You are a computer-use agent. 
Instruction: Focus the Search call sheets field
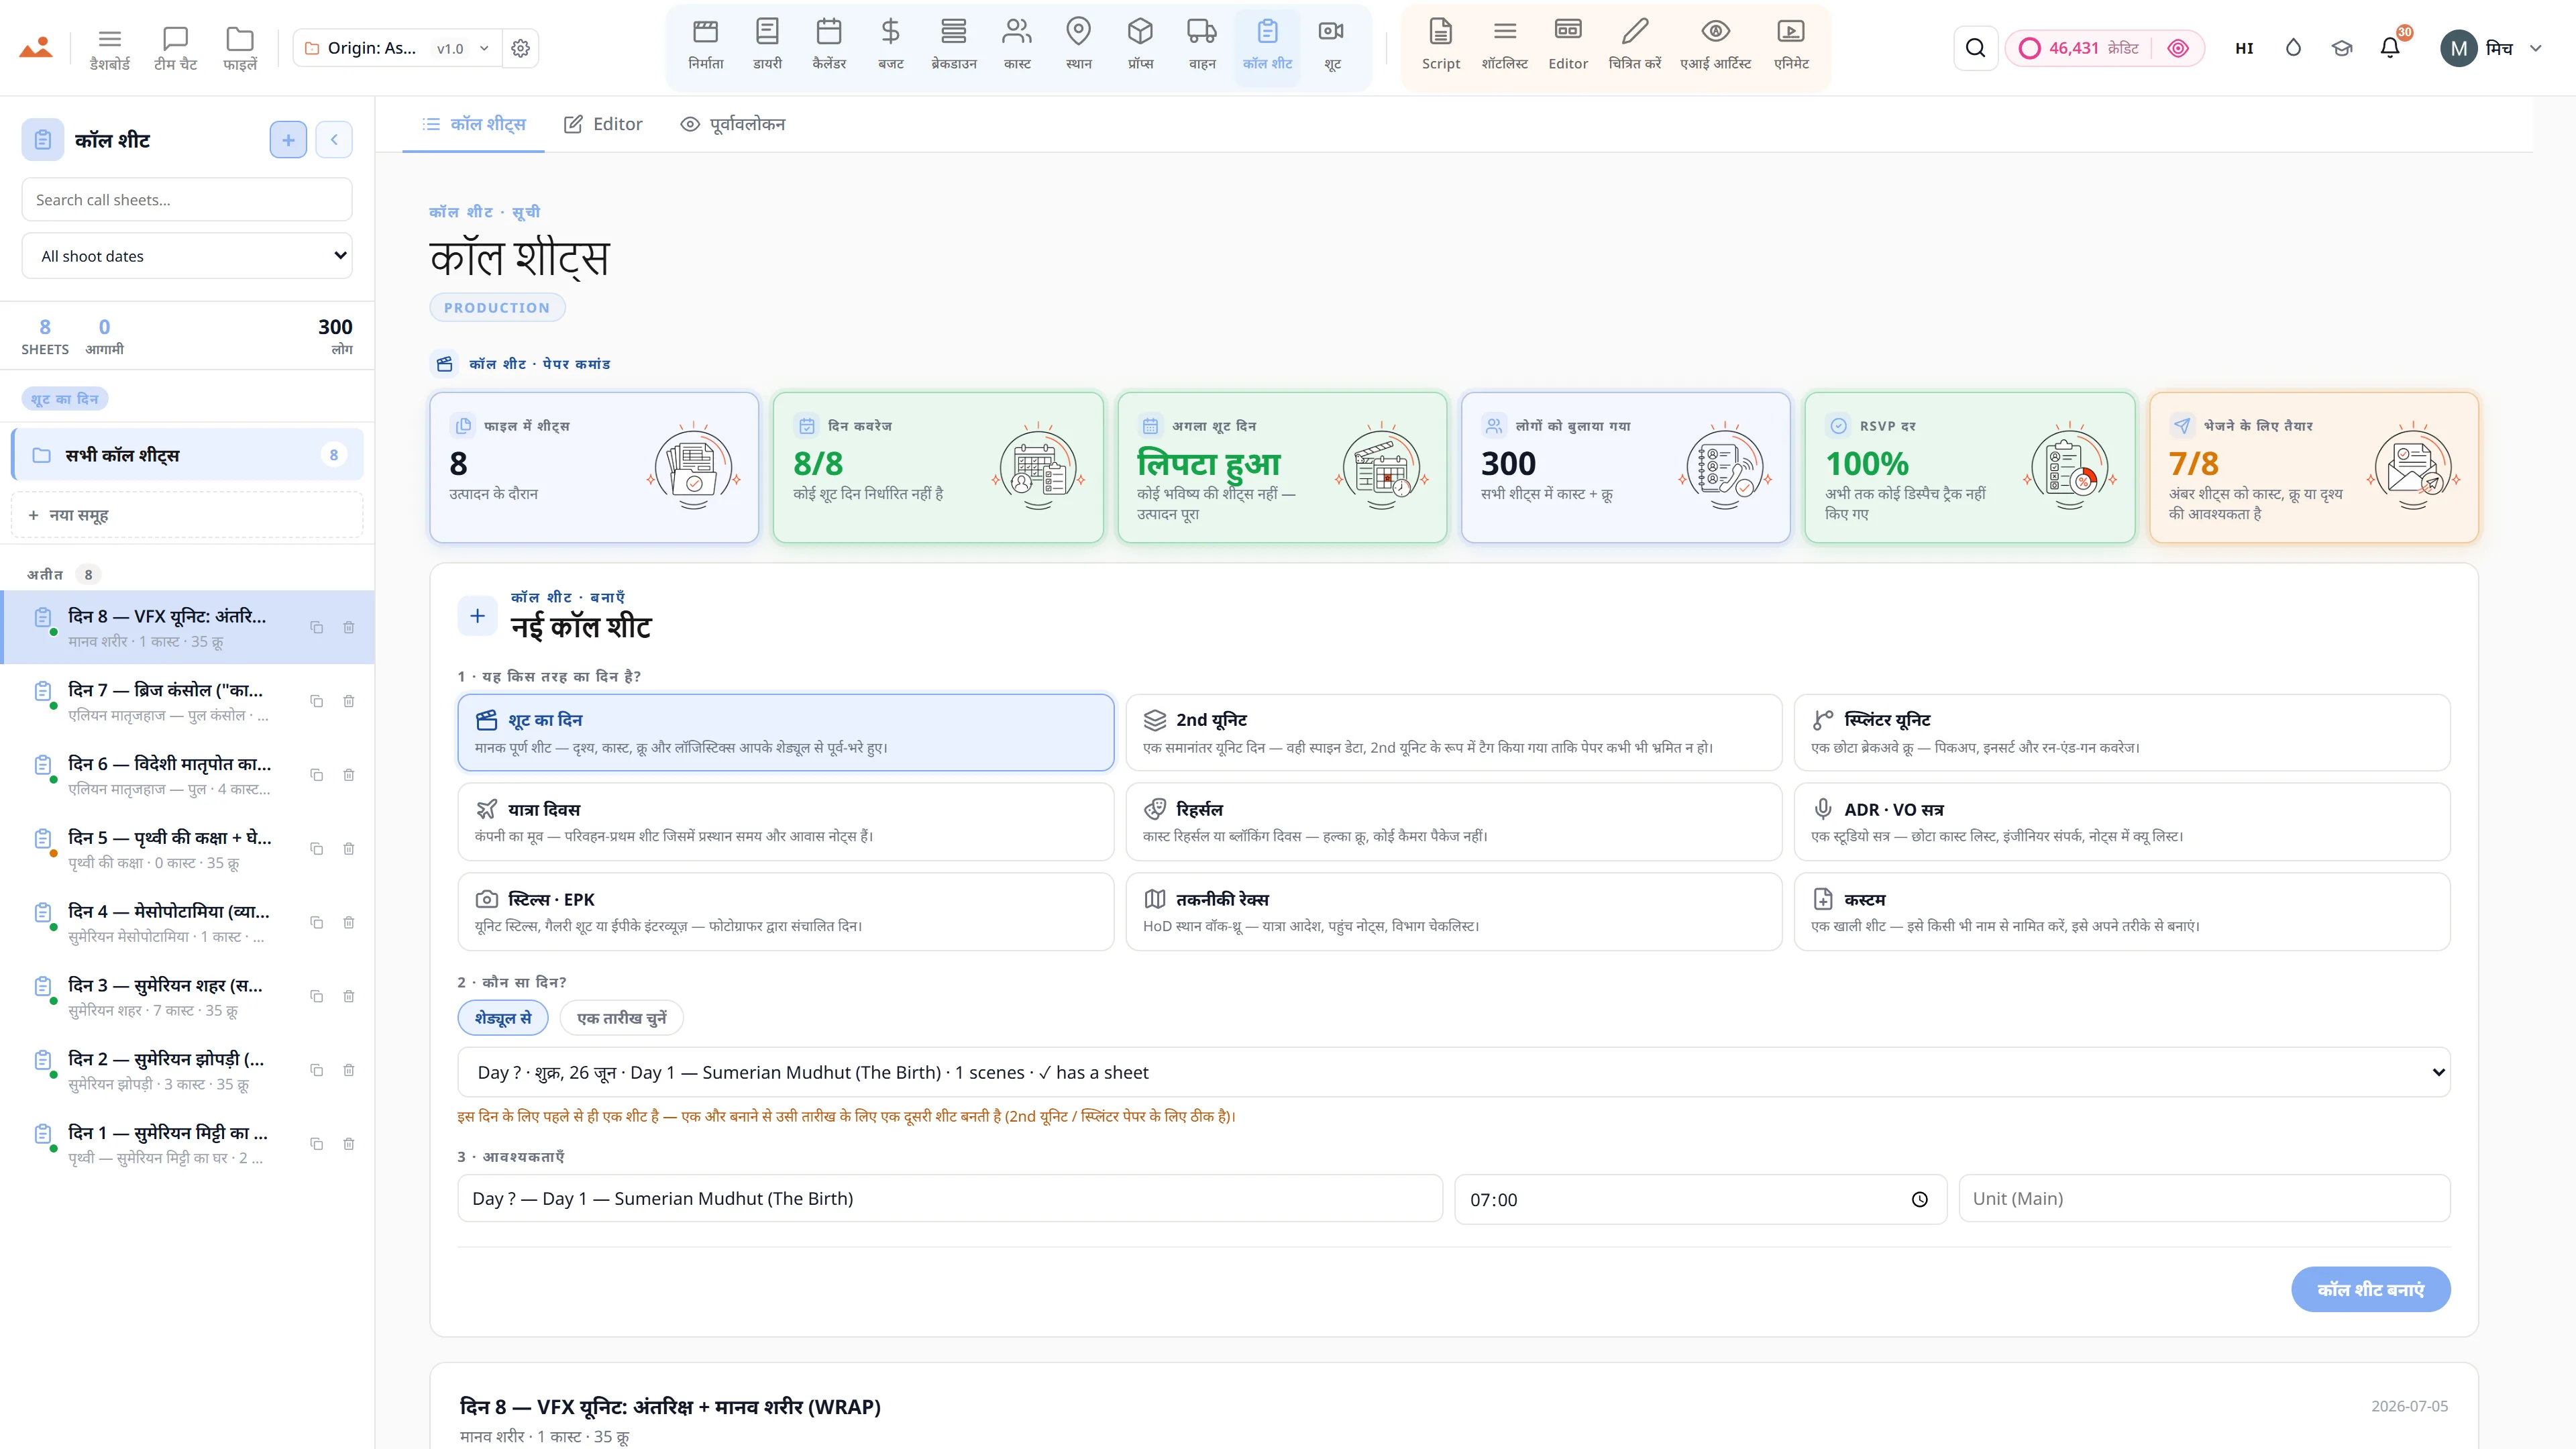[187, 199]
